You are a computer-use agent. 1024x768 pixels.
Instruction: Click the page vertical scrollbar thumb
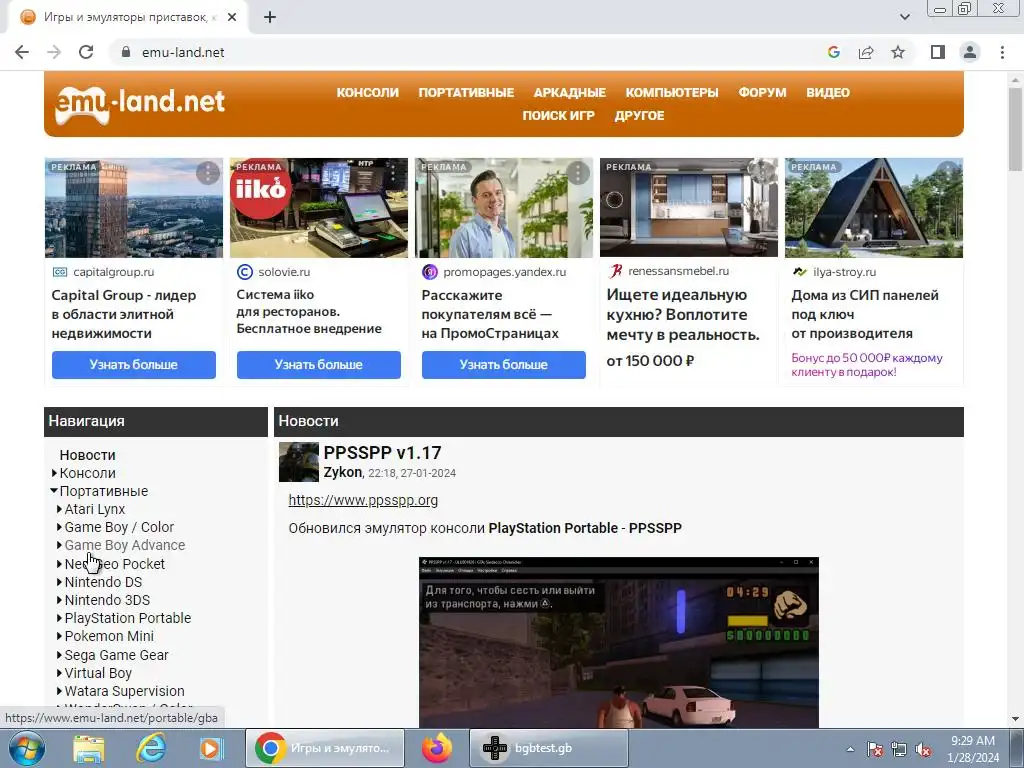click(x=1015, y=129)
